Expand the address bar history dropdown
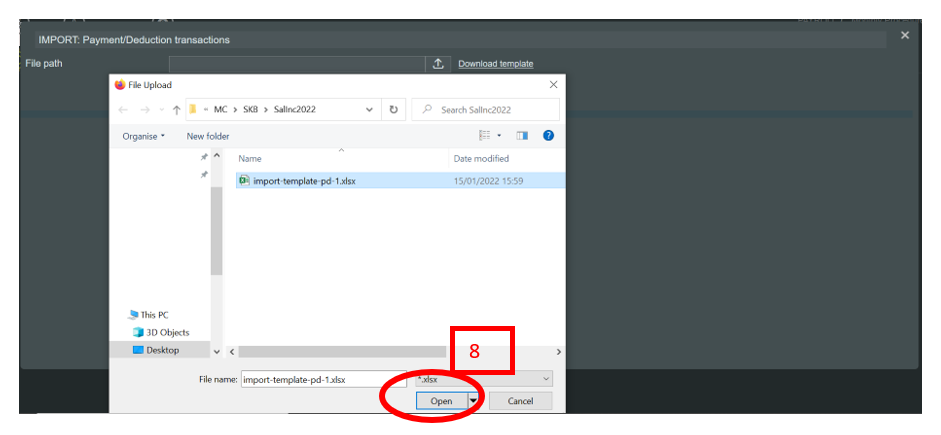The height and width of the screenshot is (435, 941). tap(369, 110)
